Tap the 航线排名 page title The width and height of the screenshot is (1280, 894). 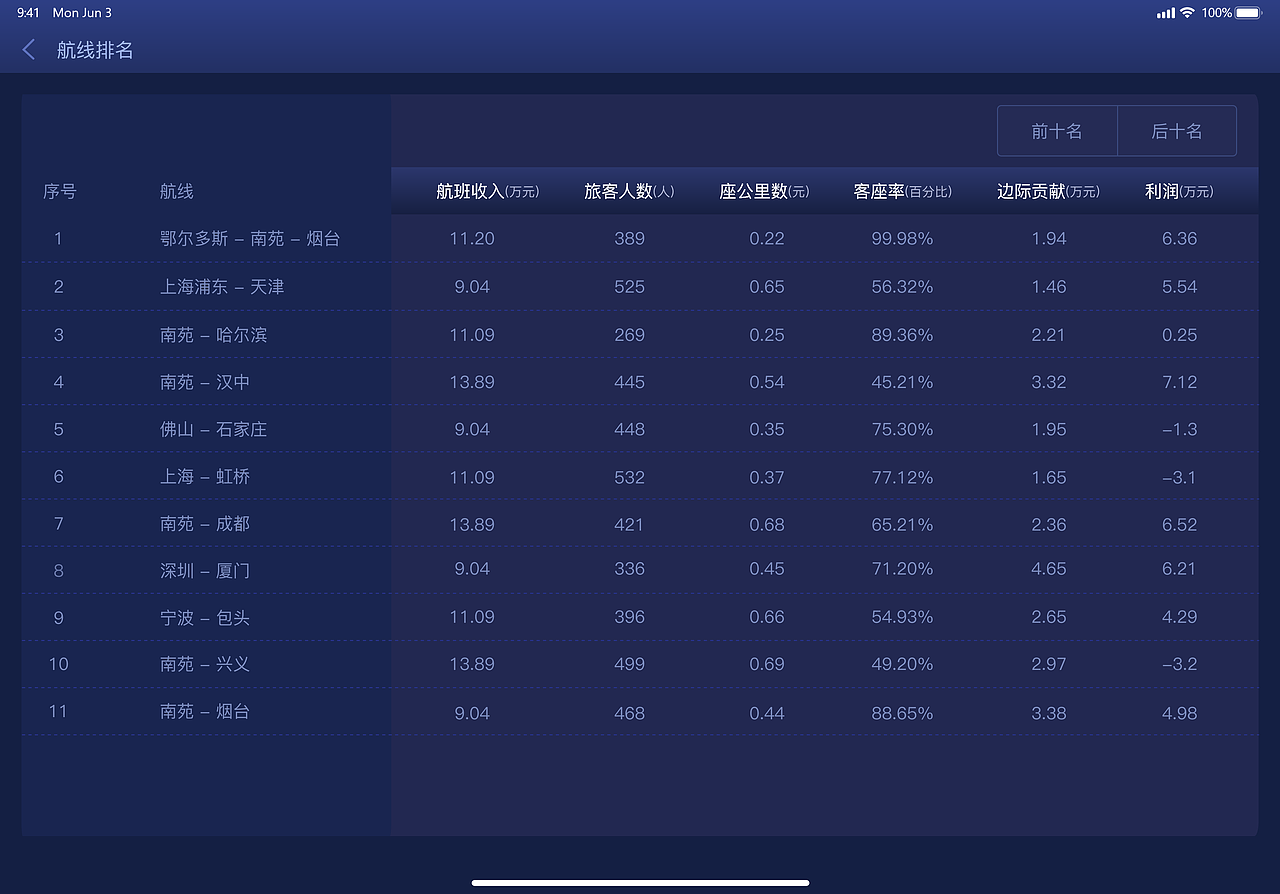pyautogui.click(x=95, y=50)
